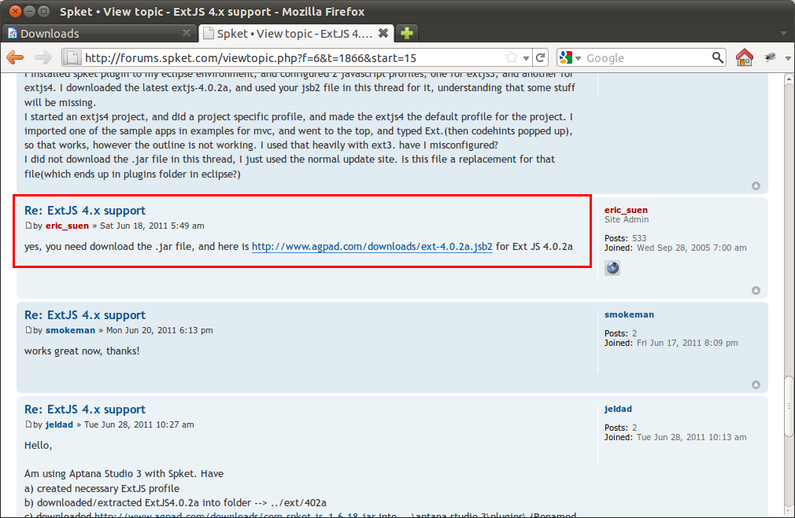Image resolution: width=795 pixels, height=518 pixels.
Task: Go back using the browser back arrow
Action: click(15, 58)
